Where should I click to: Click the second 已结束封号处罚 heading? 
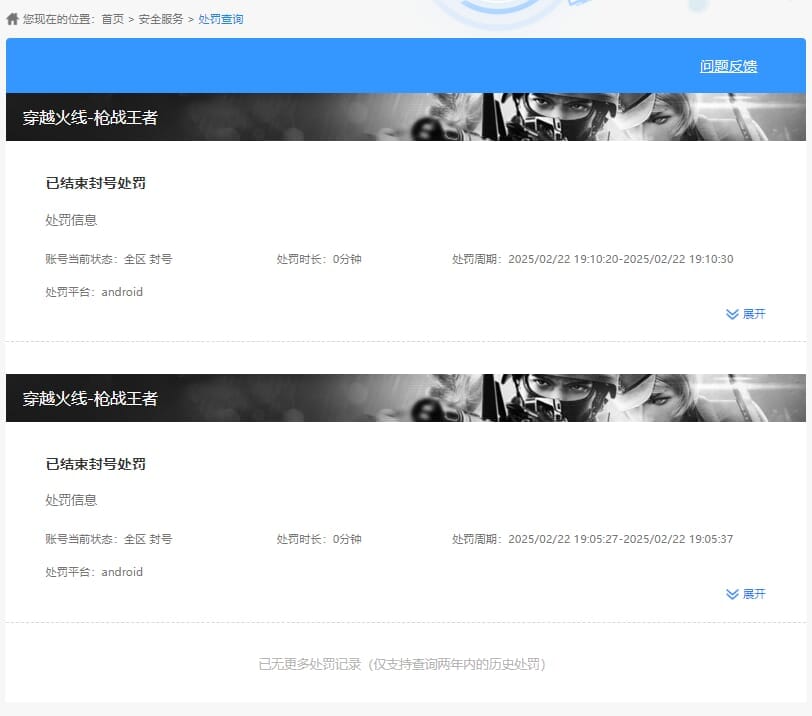(x=95, y=464)
